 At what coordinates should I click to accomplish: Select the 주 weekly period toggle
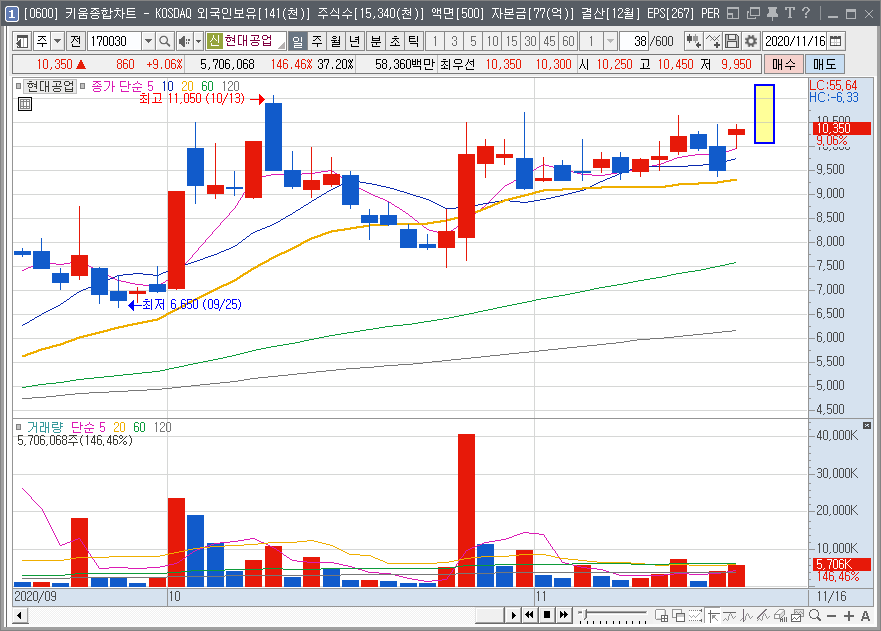point(317,41)
